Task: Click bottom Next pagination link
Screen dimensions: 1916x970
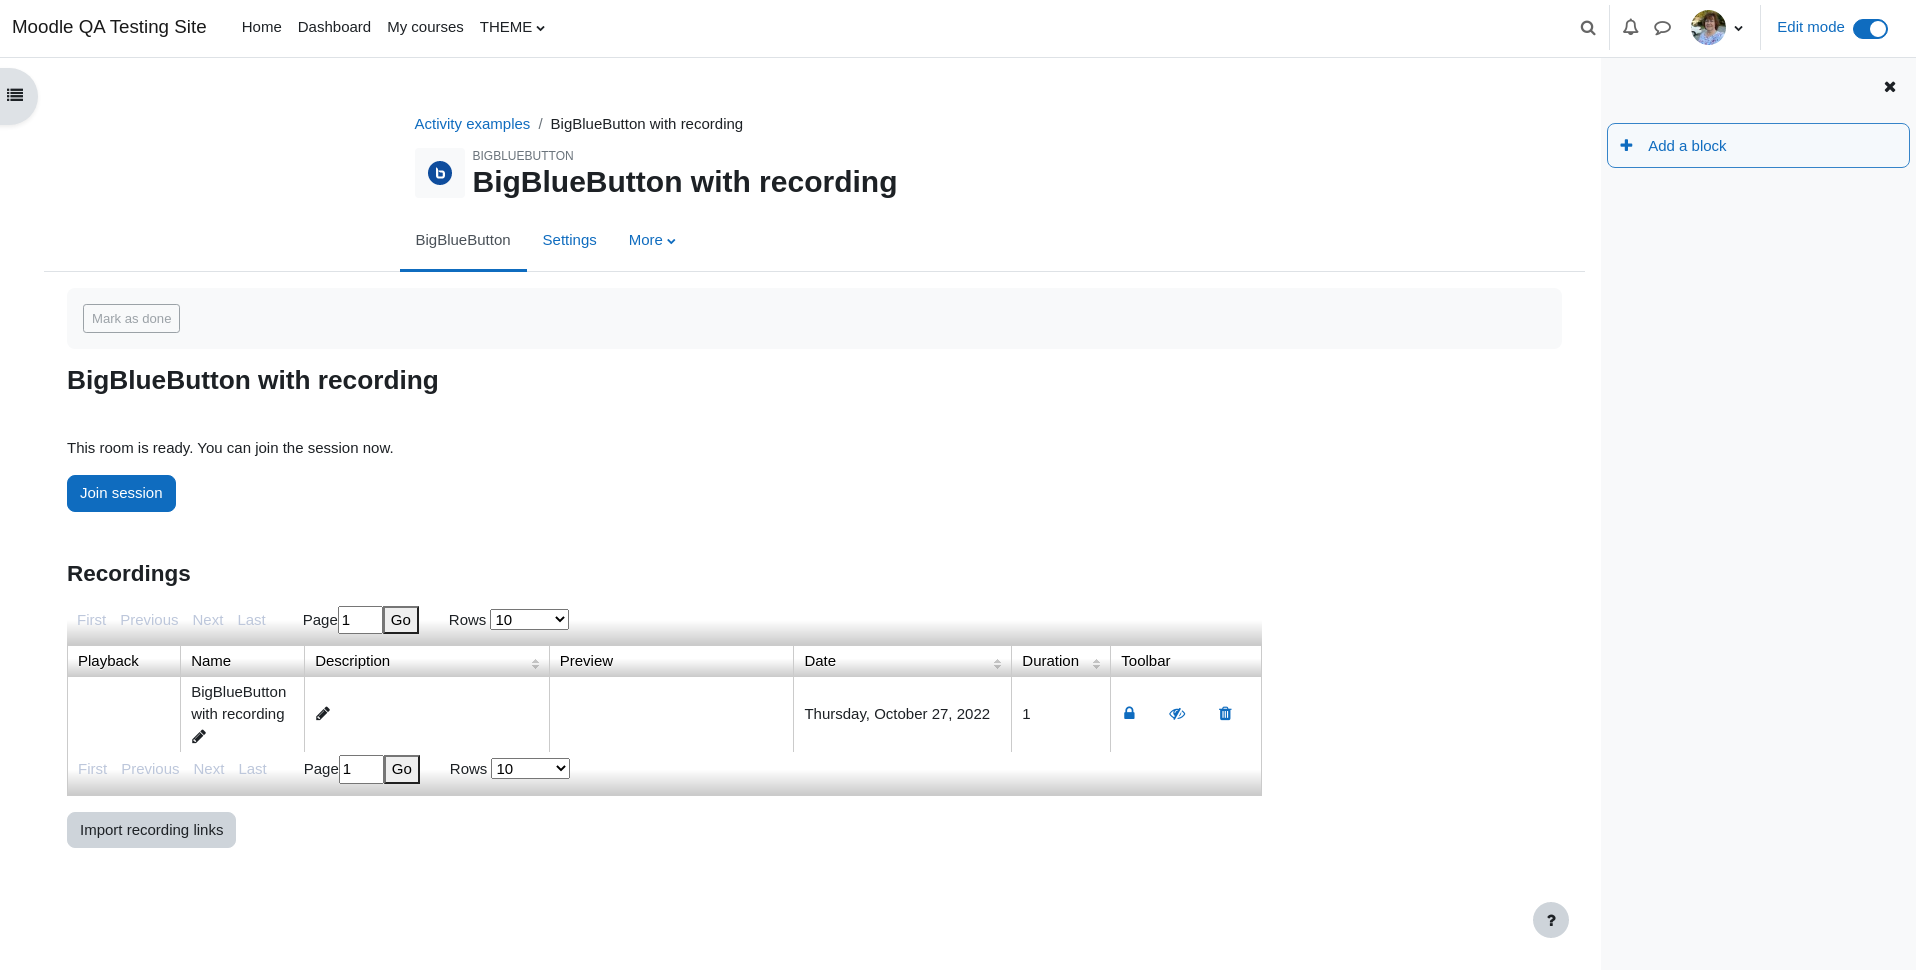Action: [209, 769]
